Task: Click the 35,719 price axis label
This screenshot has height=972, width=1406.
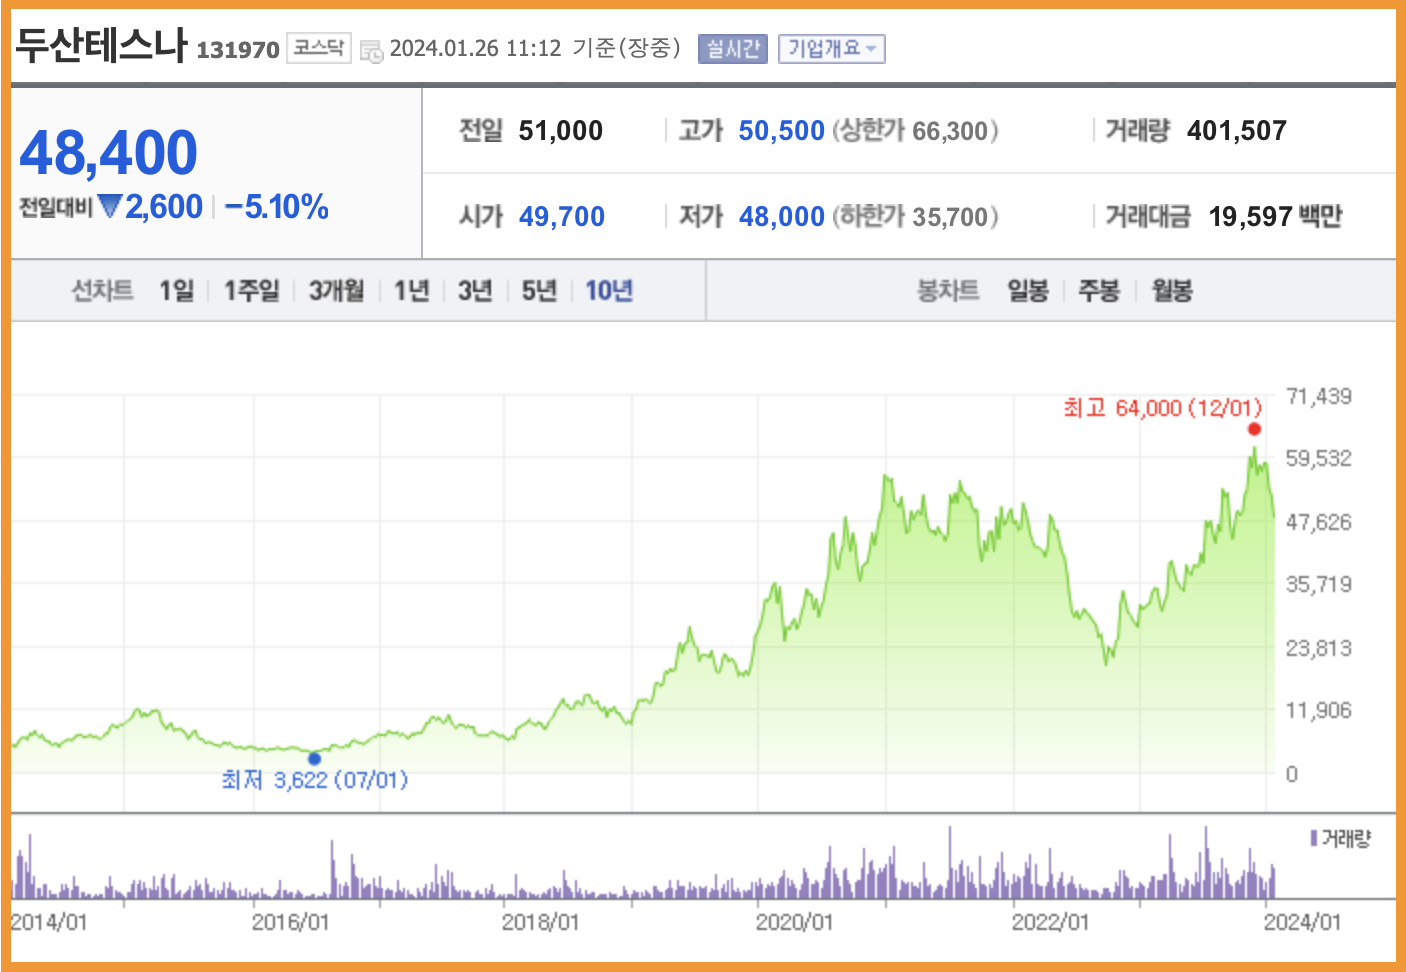Action: (1319, 584)
